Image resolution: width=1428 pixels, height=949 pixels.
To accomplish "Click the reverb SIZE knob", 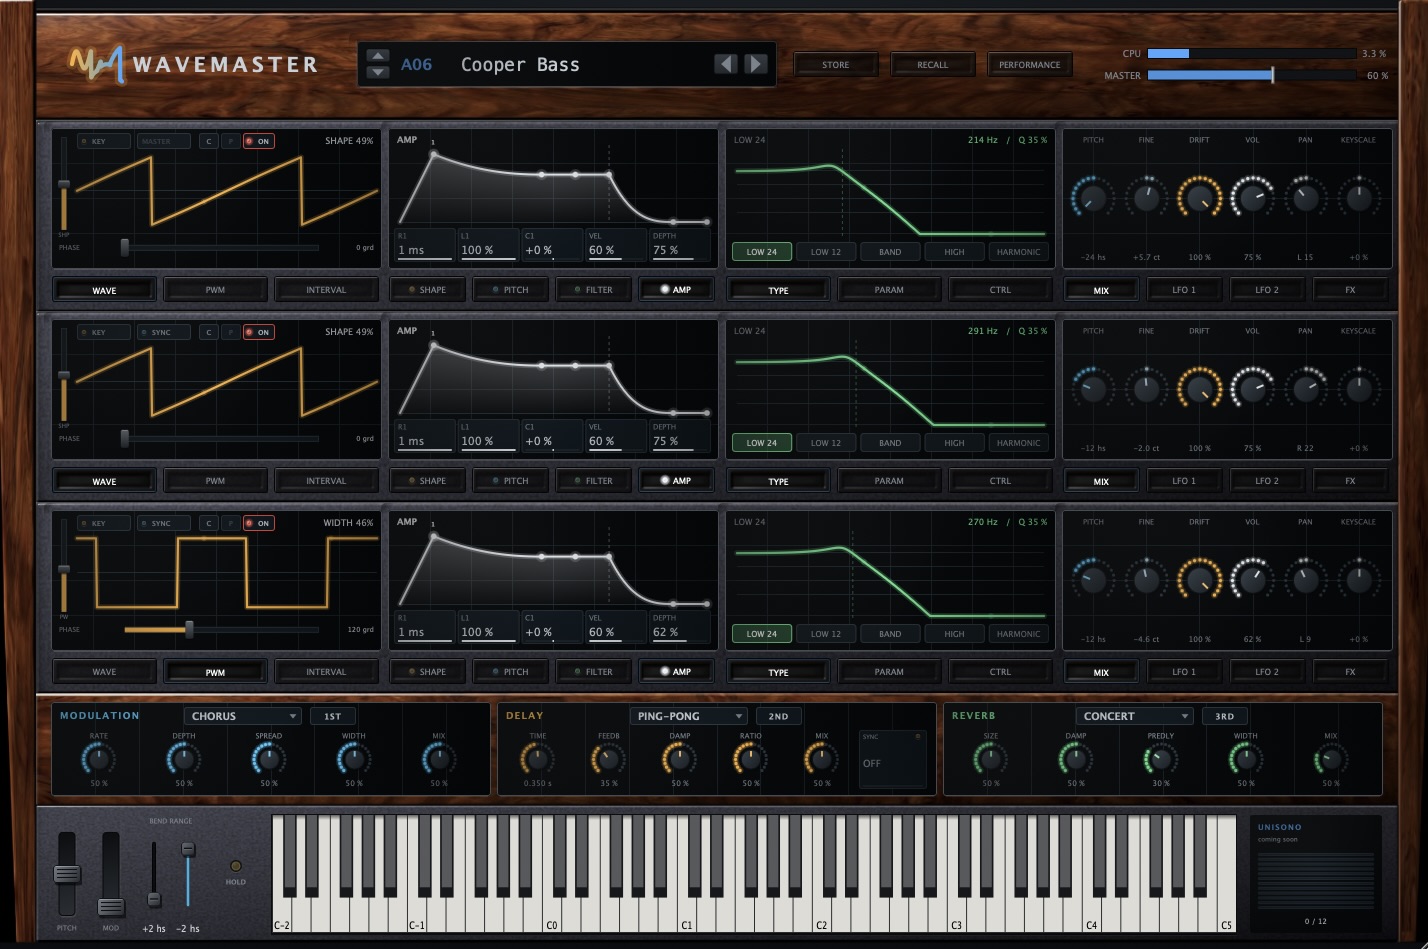I will (990, 760).
